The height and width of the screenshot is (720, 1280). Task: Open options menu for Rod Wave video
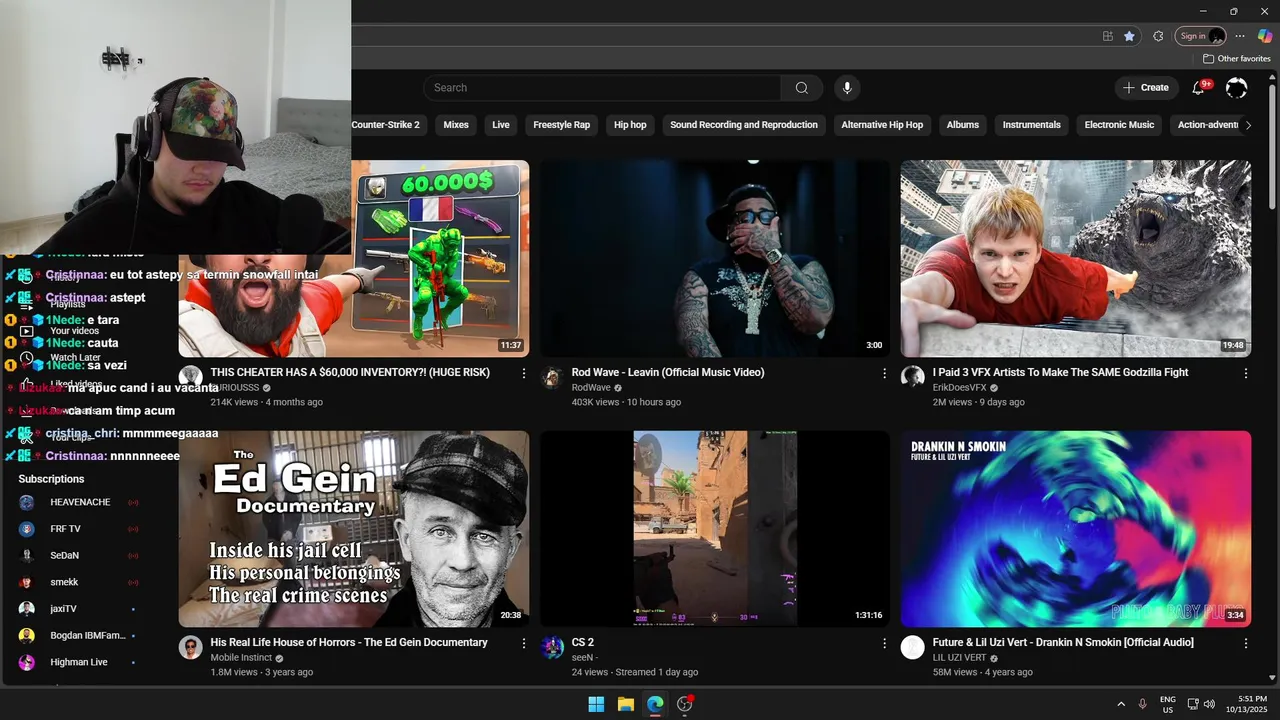[884, 373]
